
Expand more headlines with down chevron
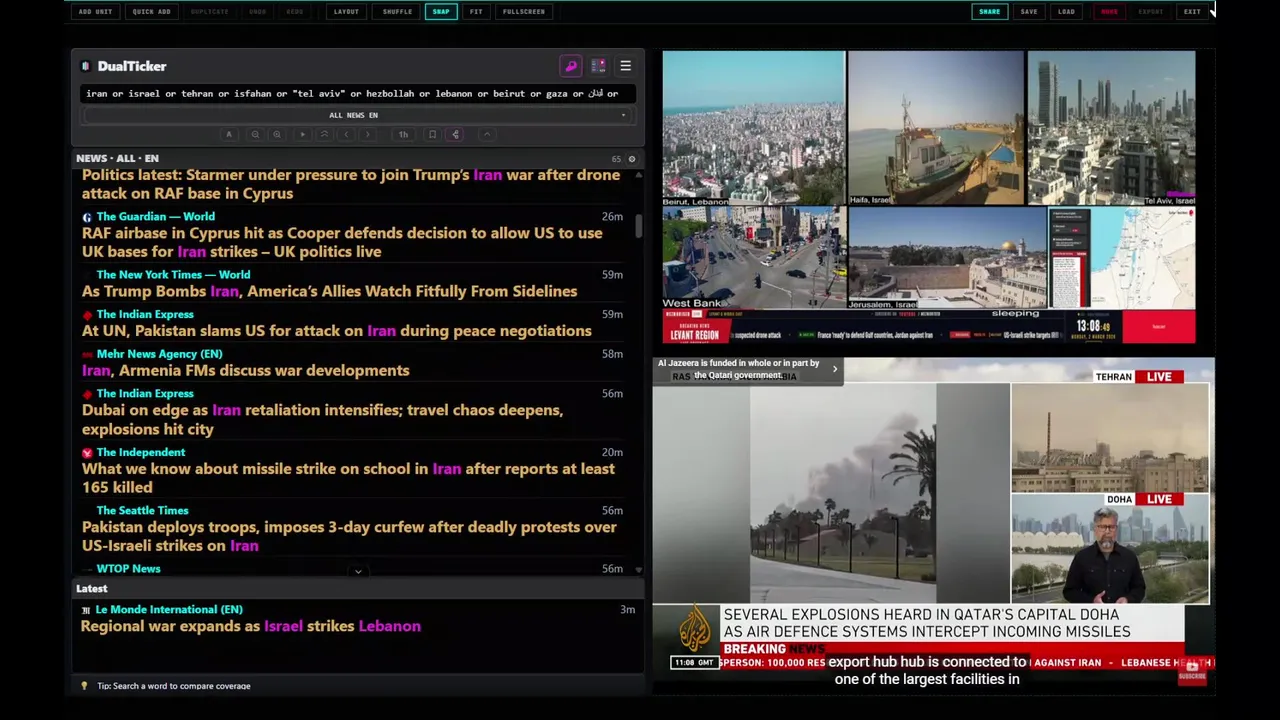pos(358,571)
